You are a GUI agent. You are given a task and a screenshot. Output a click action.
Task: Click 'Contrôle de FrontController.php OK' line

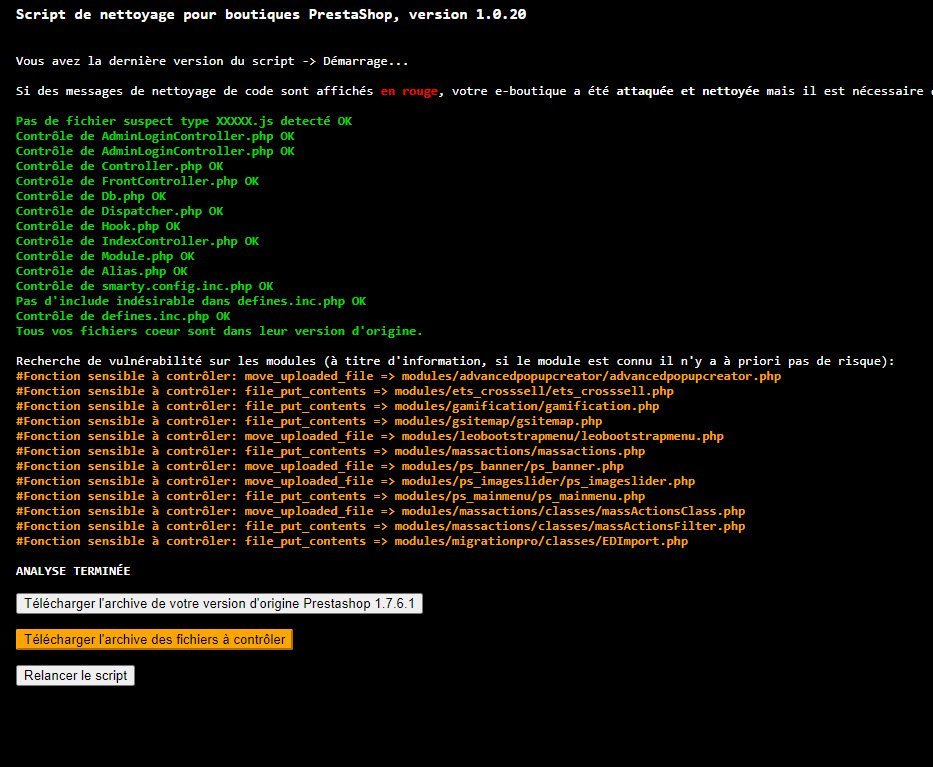pyautogui.click(x=137, y=181)
